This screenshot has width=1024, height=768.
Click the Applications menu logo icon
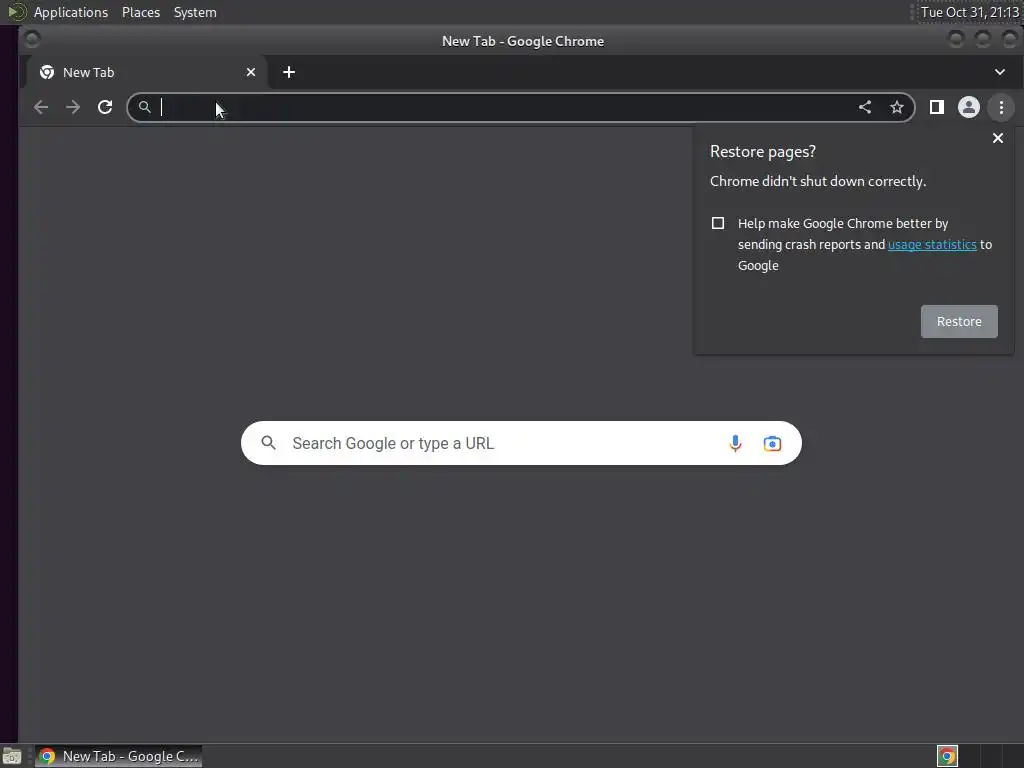[x=16, y=12]
